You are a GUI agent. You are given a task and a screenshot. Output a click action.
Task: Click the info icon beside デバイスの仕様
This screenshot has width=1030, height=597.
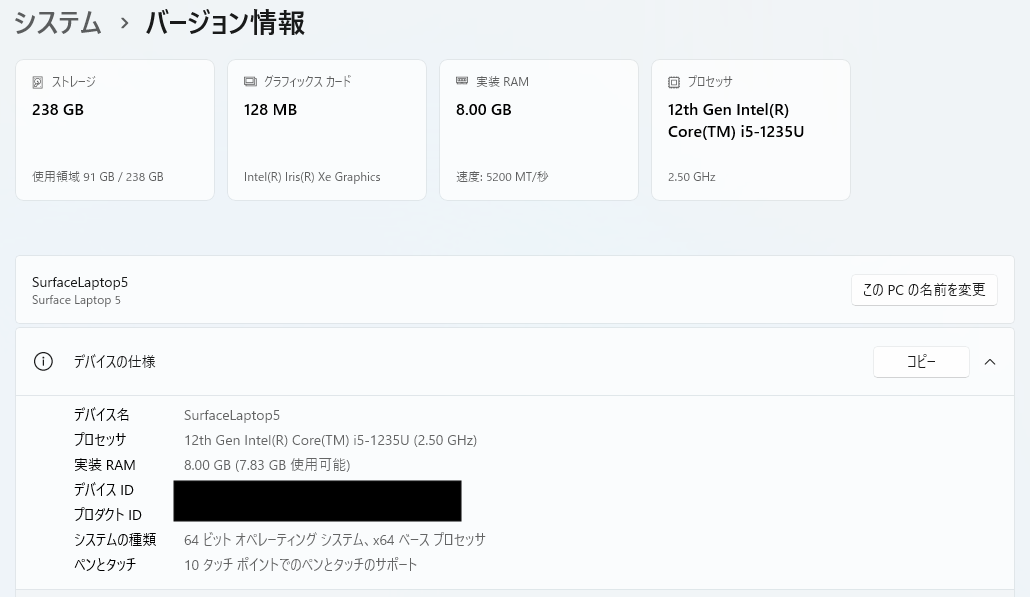[x=43, y=362]
